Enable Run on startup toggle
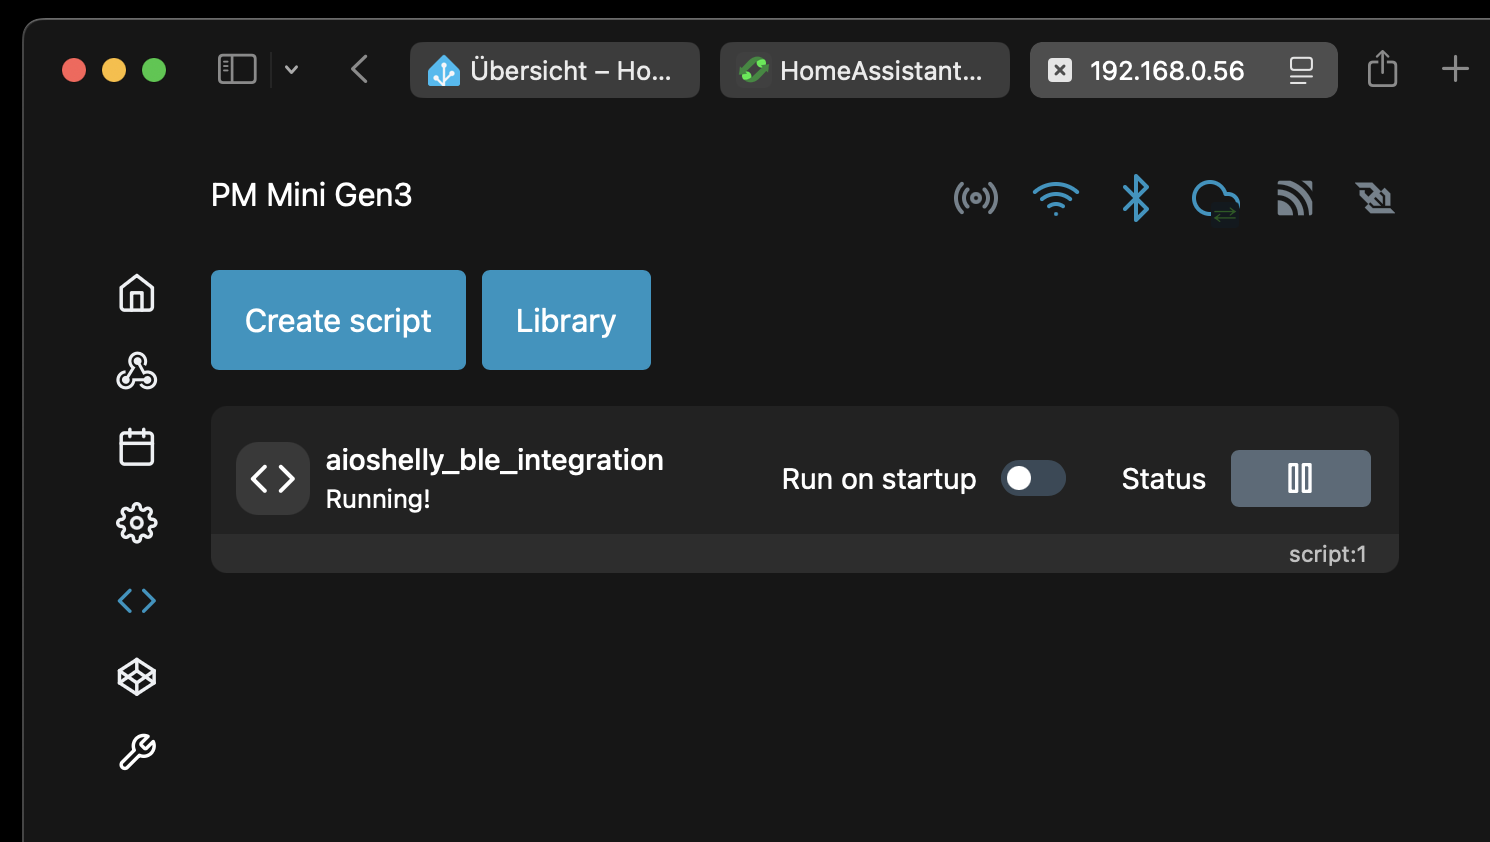The width and height of the screenshot is (1490, 842). click(1033, 479)
